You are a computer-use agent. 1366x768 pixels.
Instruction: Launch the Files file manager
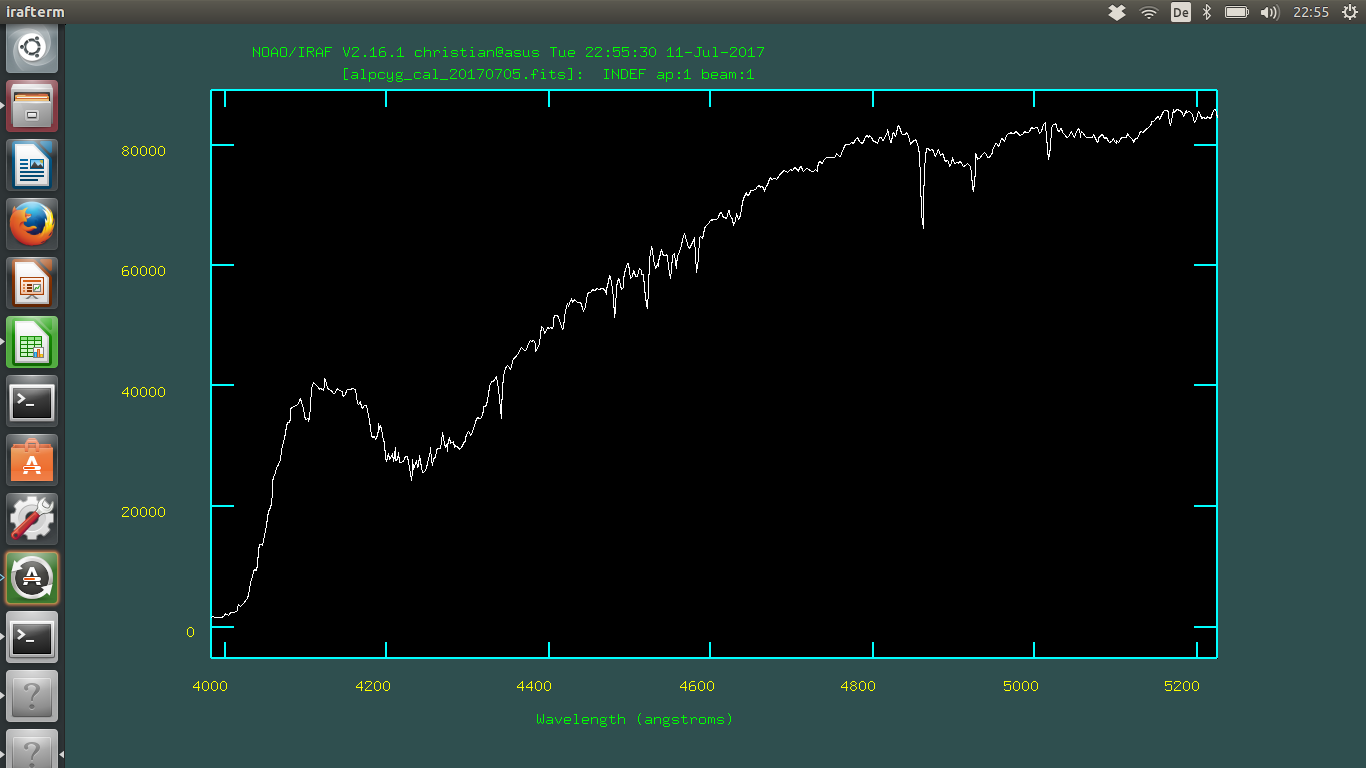tap(32, 106)
